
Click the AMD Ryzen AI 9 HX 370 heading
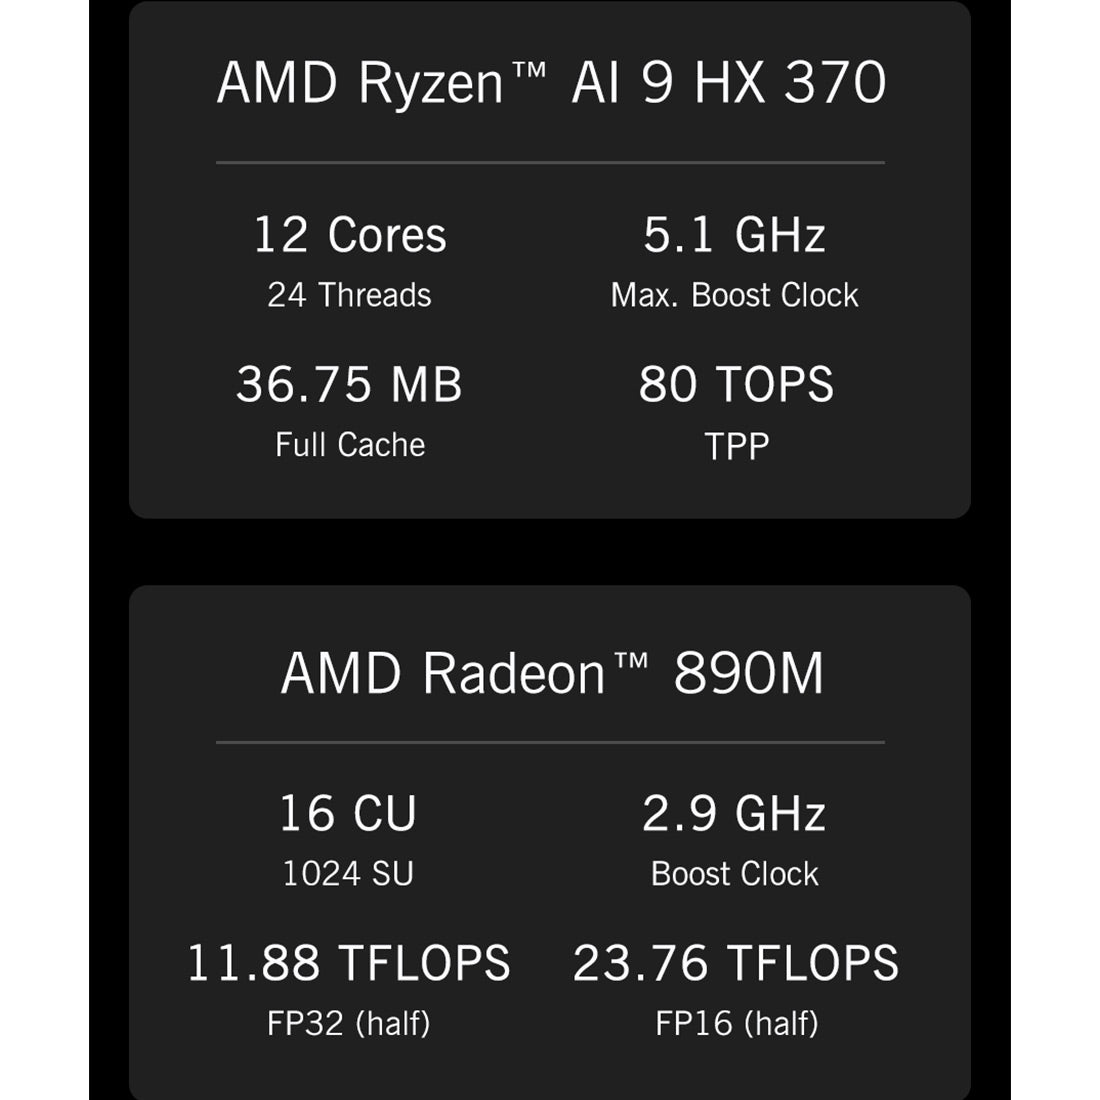coord(551,82)
